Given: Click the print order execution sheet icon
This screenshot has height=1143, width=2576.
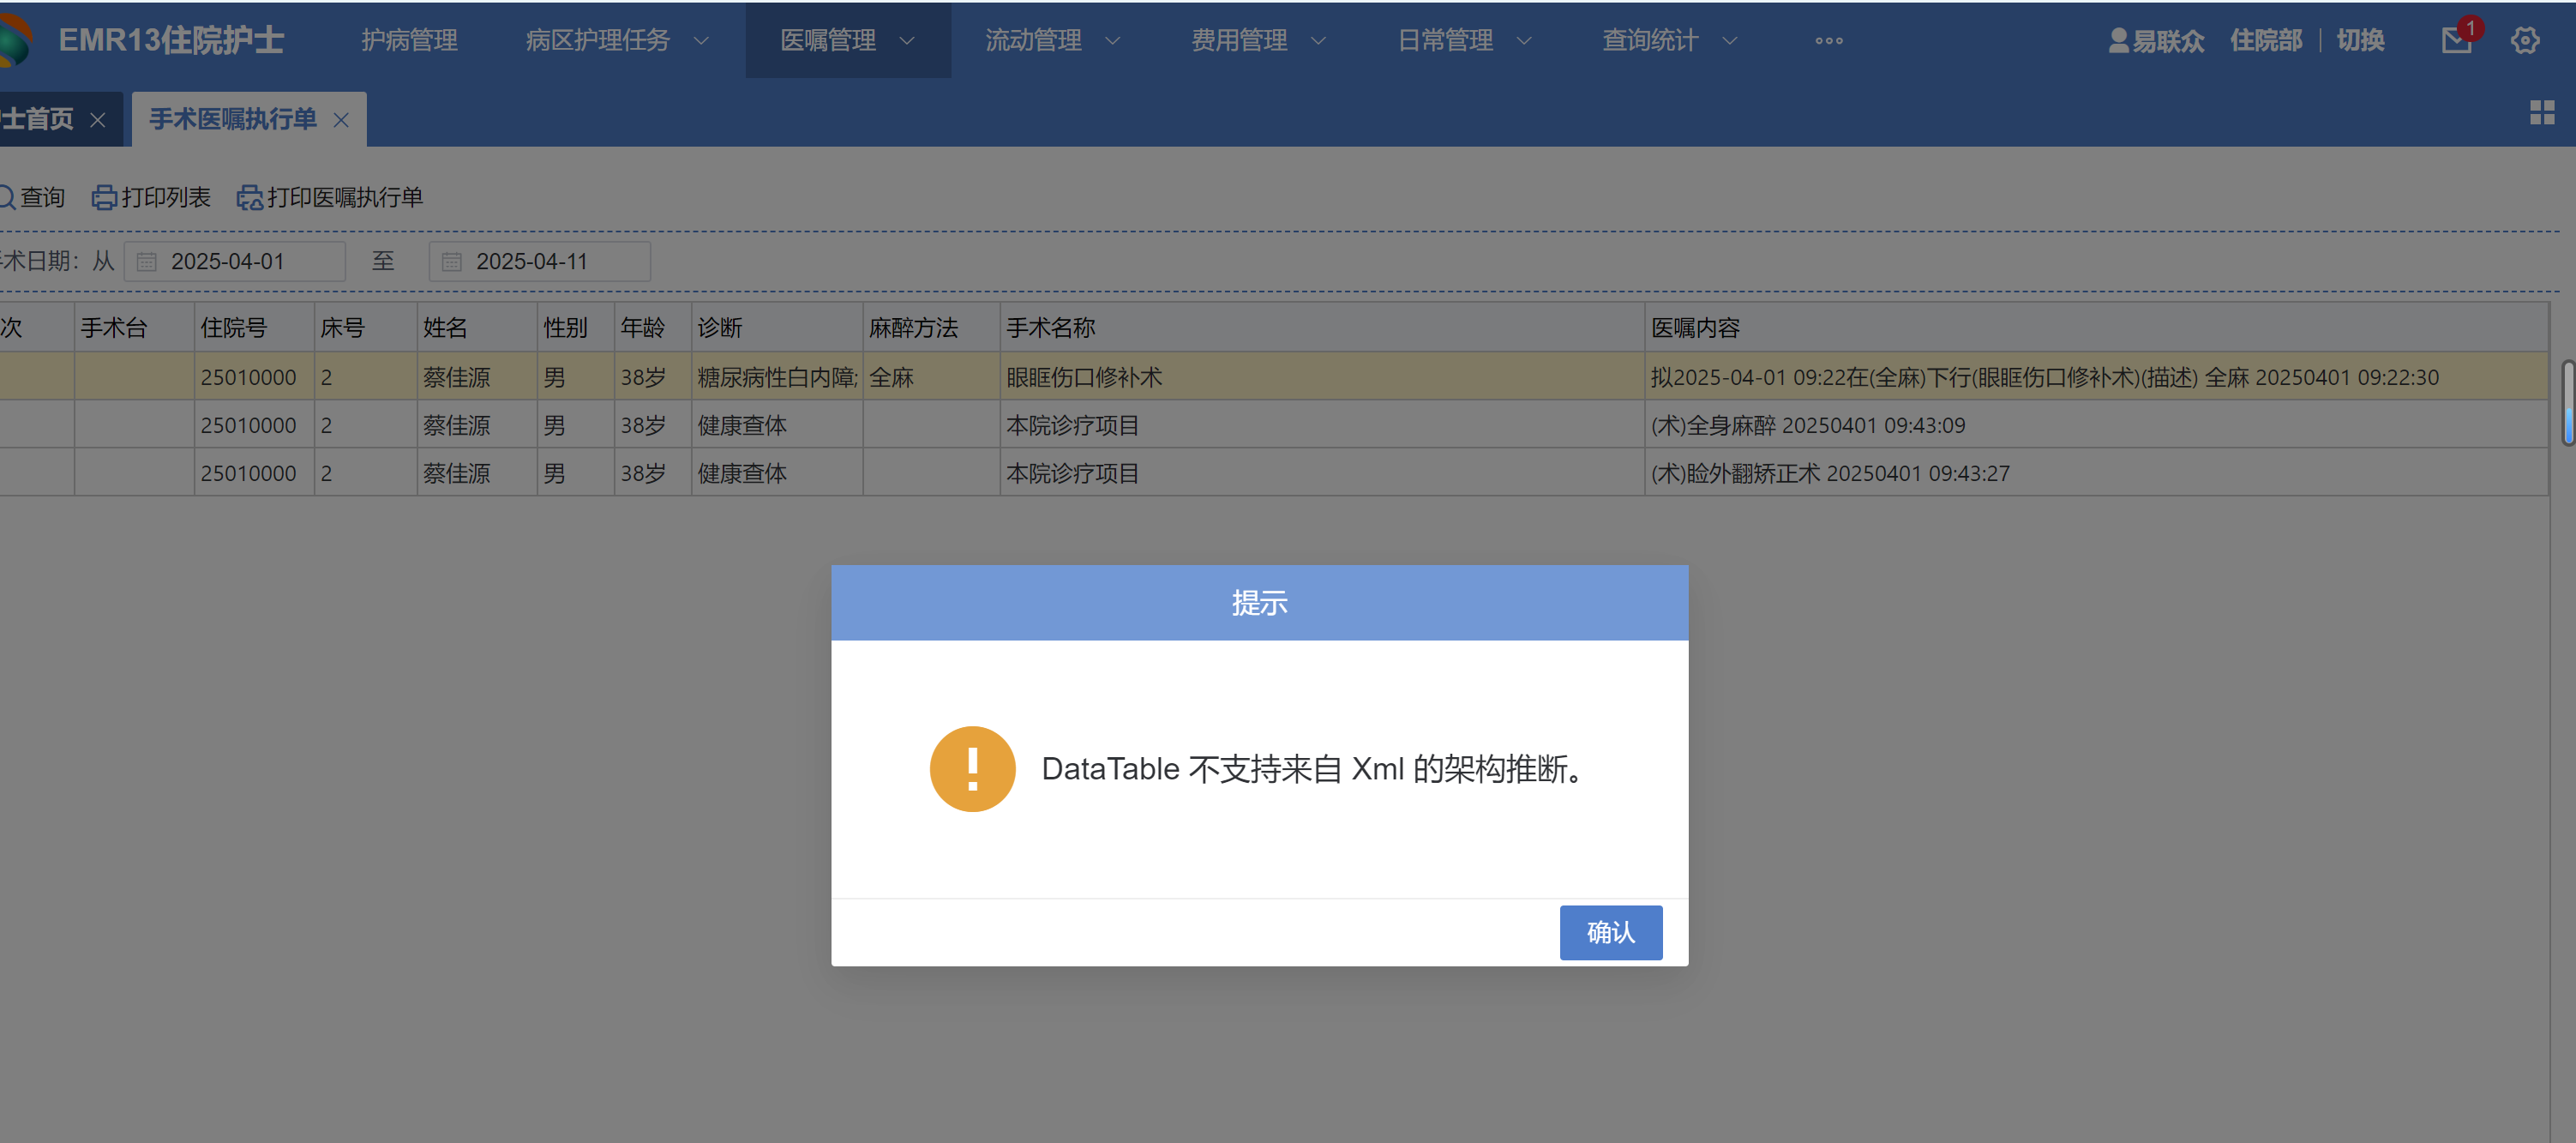Looking at the screenshot, I should [x=249, y=198].
